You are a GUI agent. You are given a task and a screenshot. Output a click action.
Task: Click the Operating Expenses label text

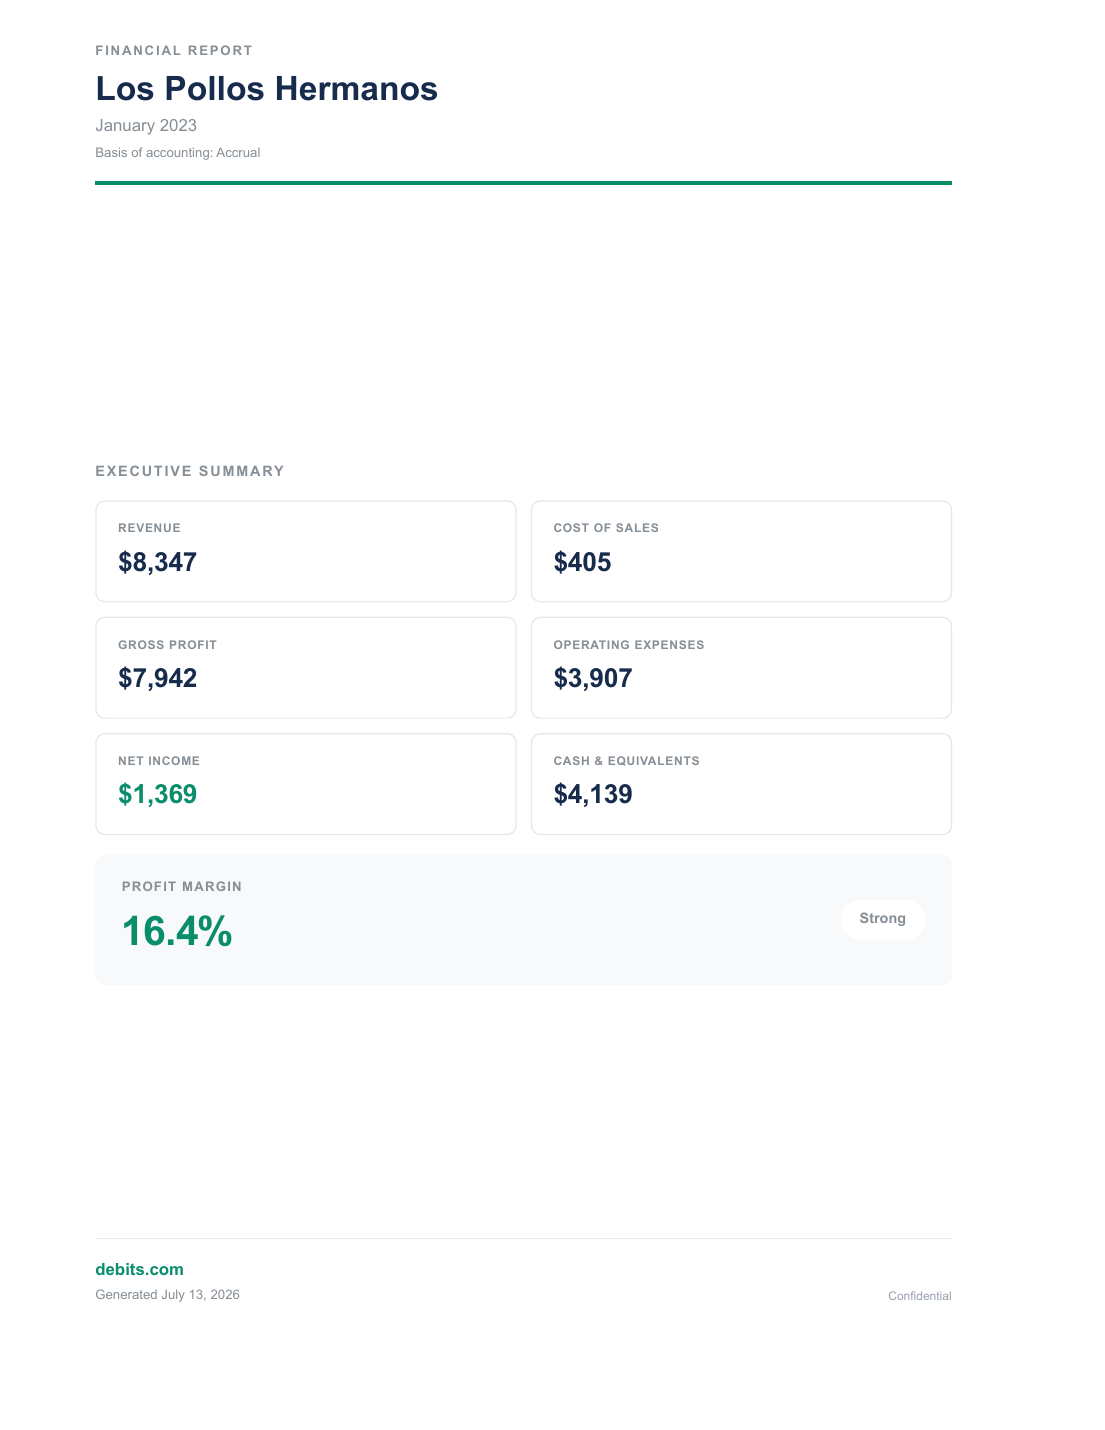coord(629,645)
